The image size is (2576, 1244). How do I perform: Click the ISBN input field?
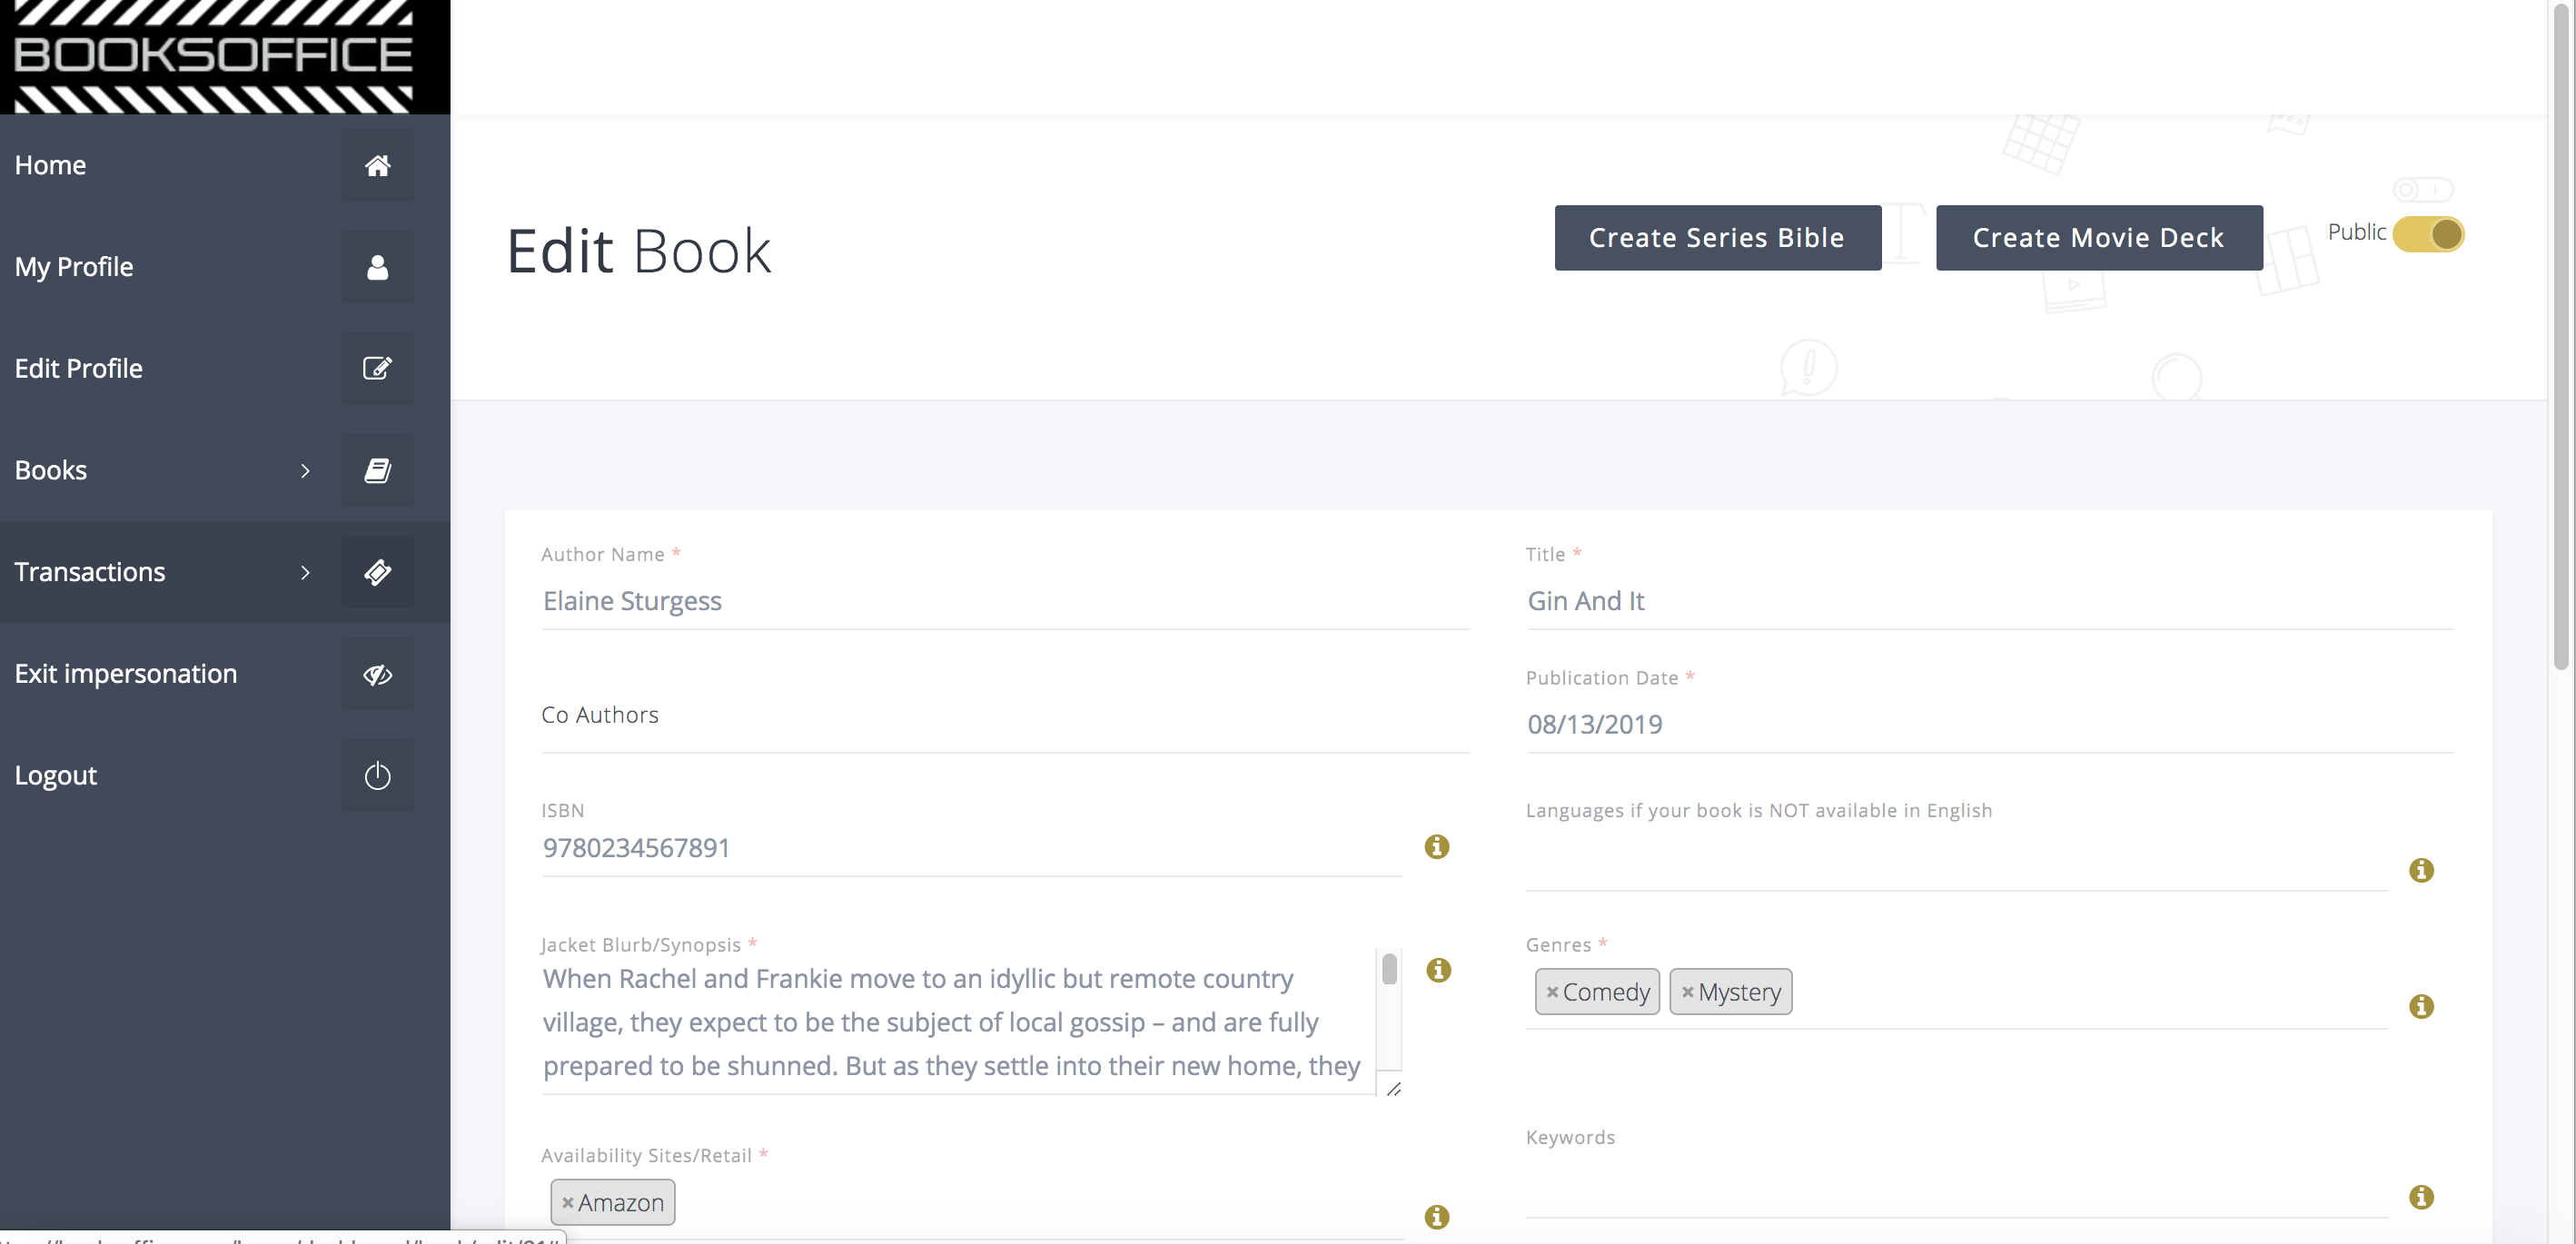click(971, 848)
